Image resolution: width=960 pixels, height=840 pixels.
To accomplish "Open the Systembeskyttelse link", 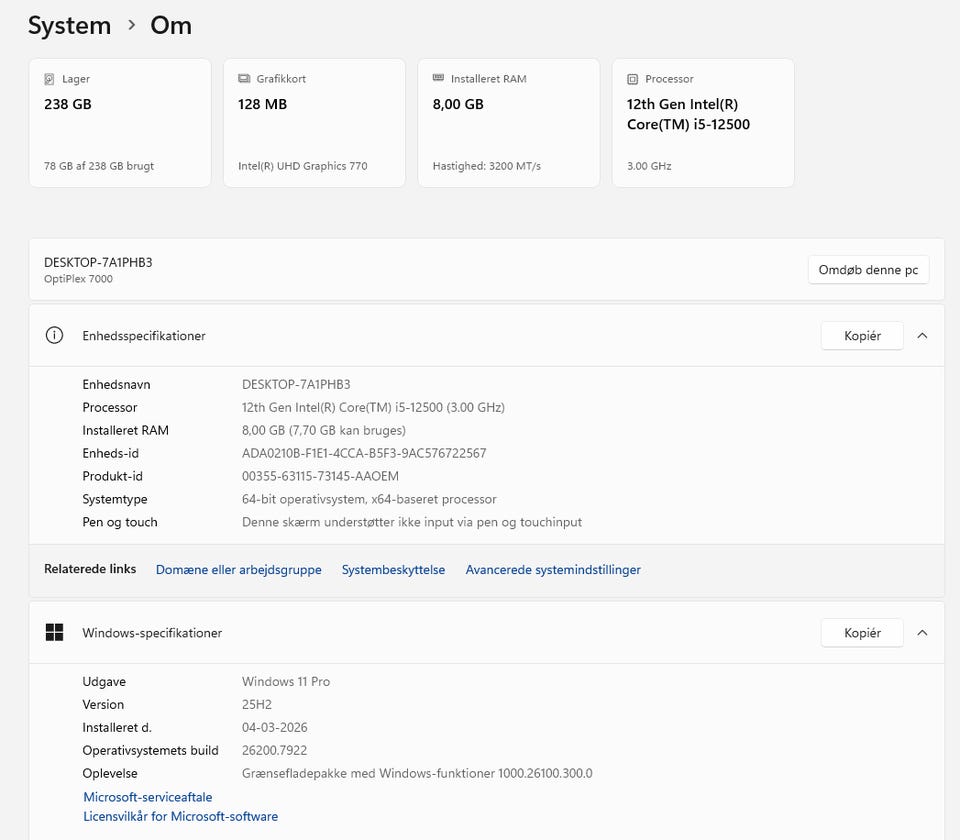I will (393, 570).
